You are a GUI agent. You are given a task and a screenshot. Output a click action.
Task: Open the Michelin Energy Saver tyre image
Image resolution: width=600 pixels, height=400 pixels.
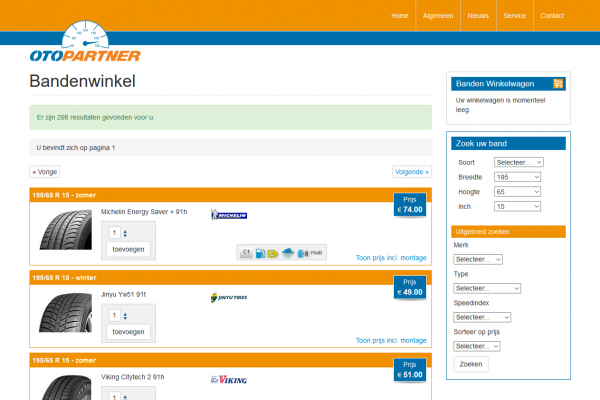click(65, 230)
